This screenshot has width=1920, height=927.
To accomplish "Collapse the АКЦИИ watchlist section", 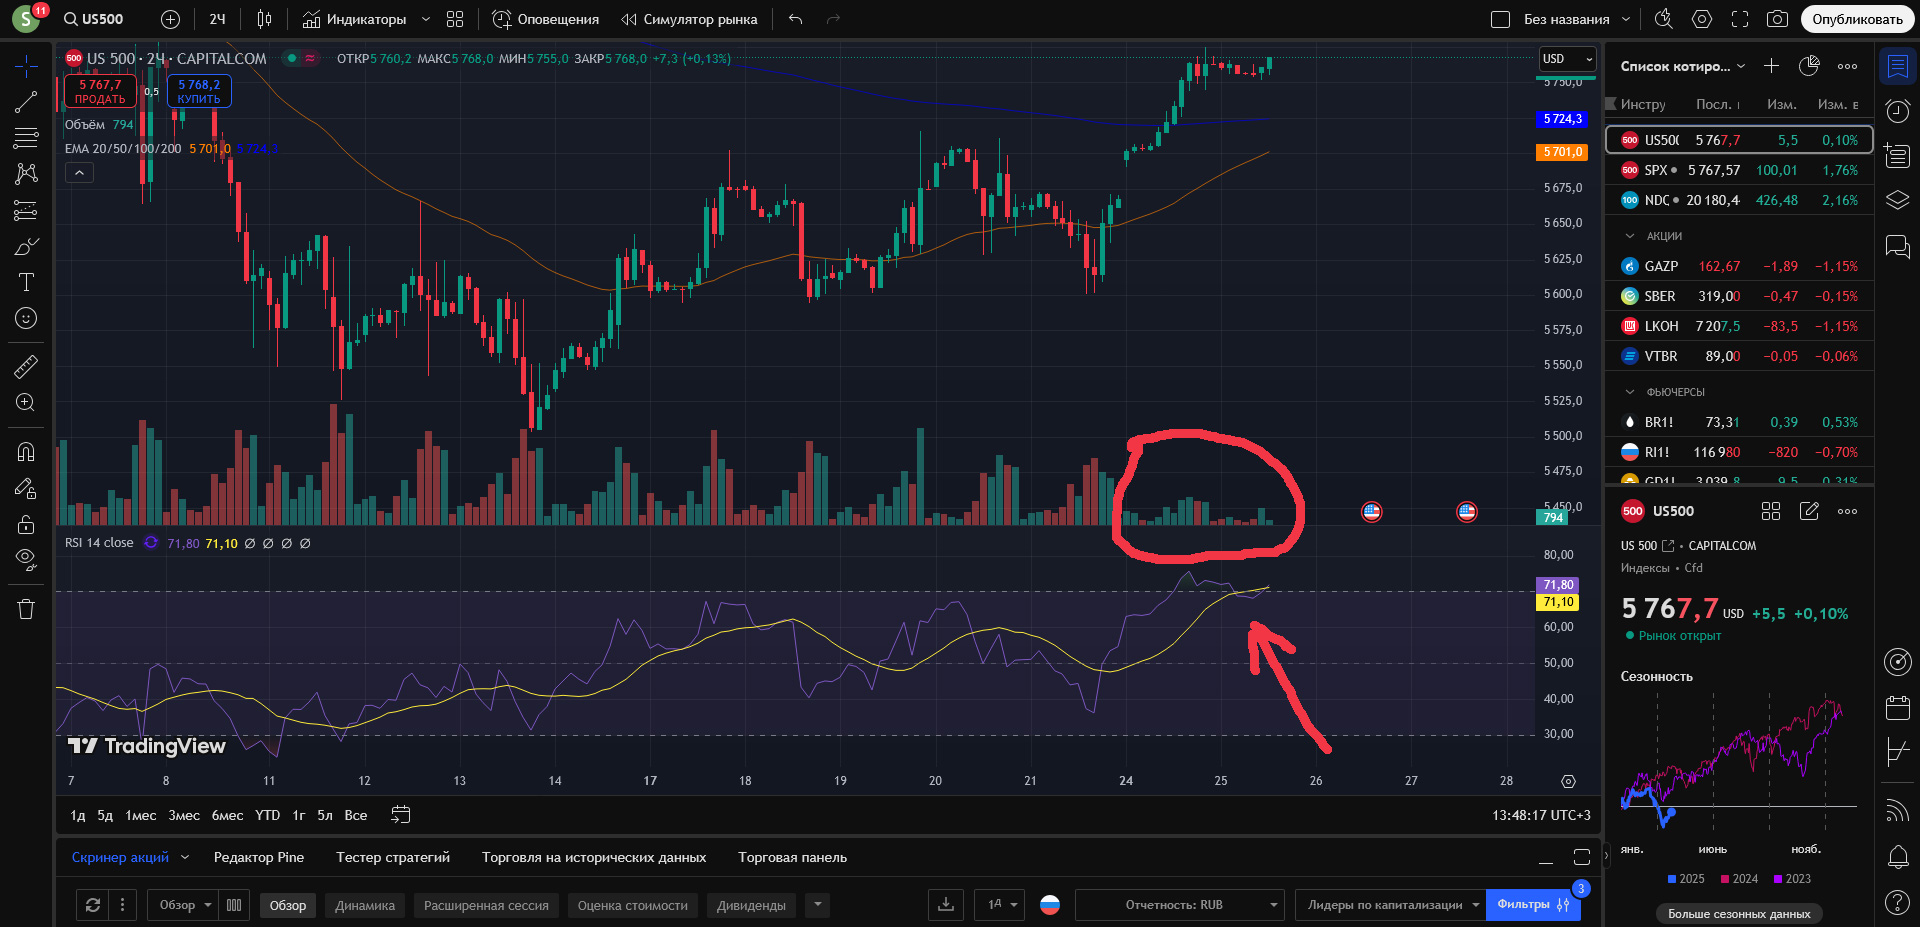I will [x=1629, y=236].
